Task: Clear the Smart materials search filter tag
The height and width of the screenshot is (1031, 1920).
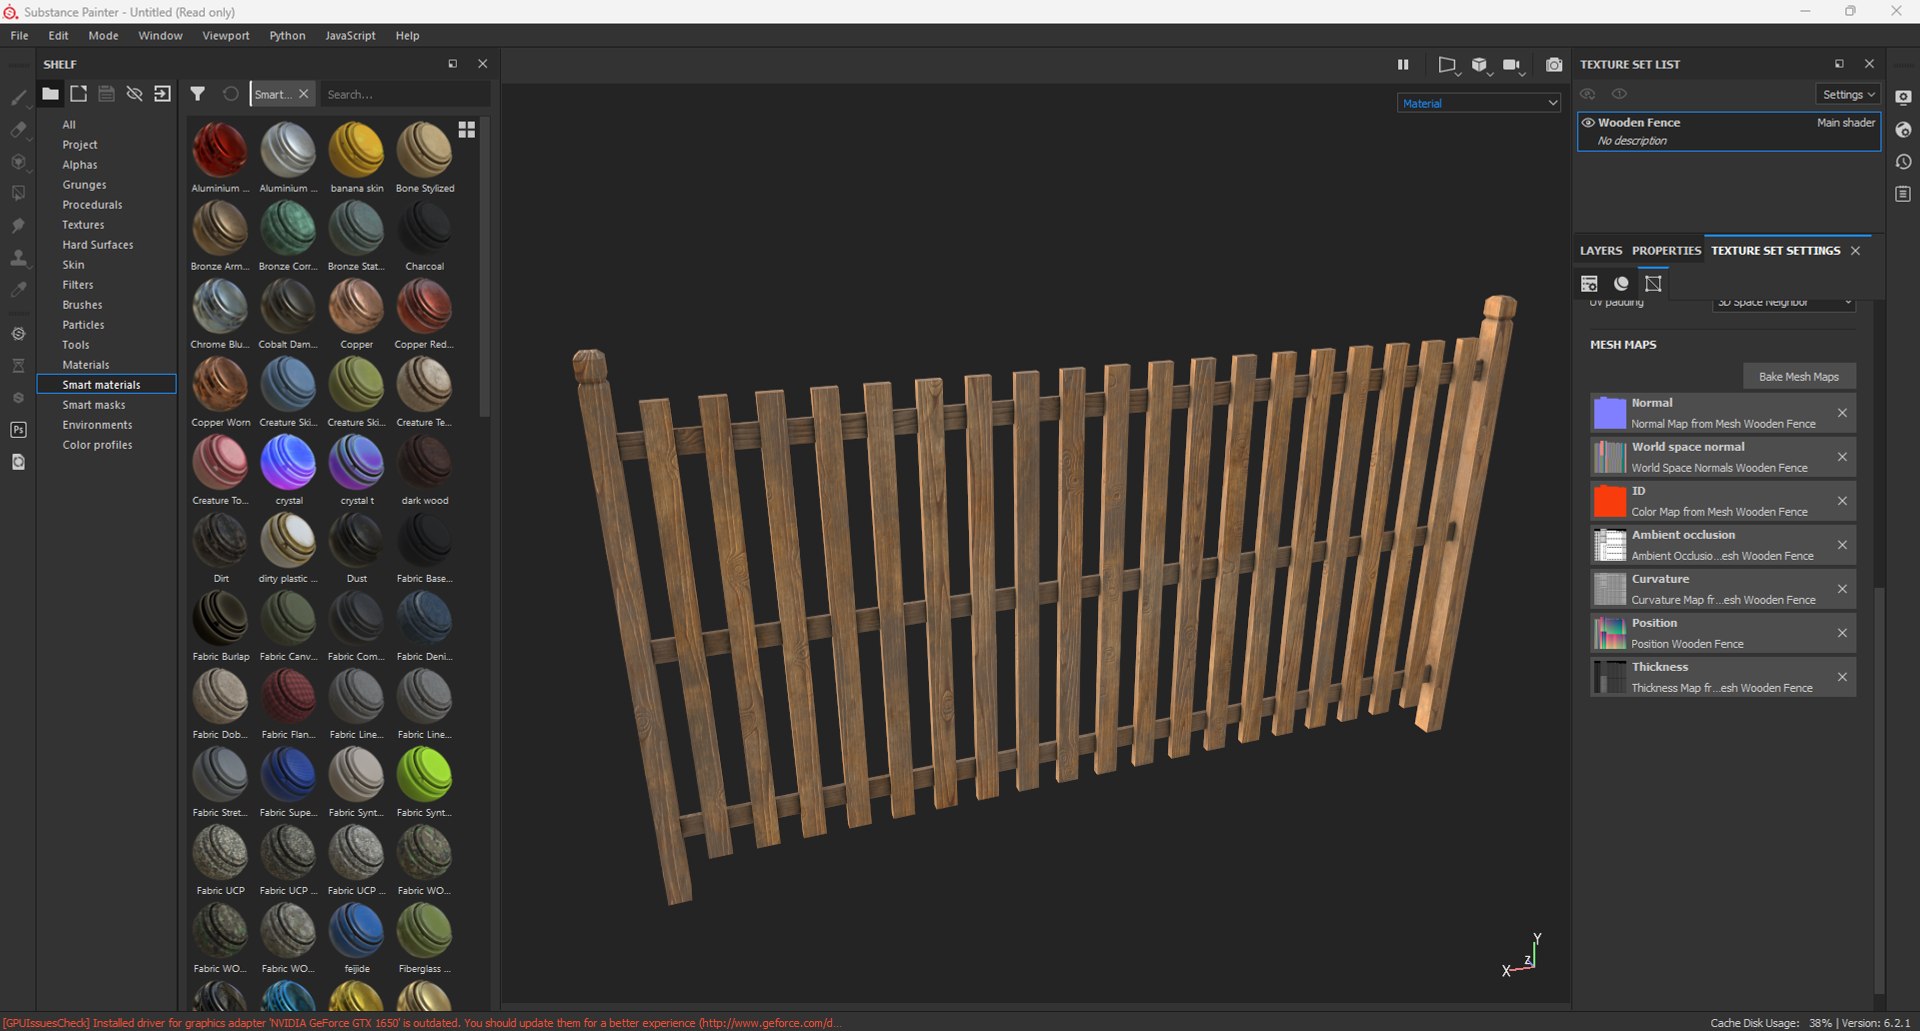Action: [x=304, y=94]
